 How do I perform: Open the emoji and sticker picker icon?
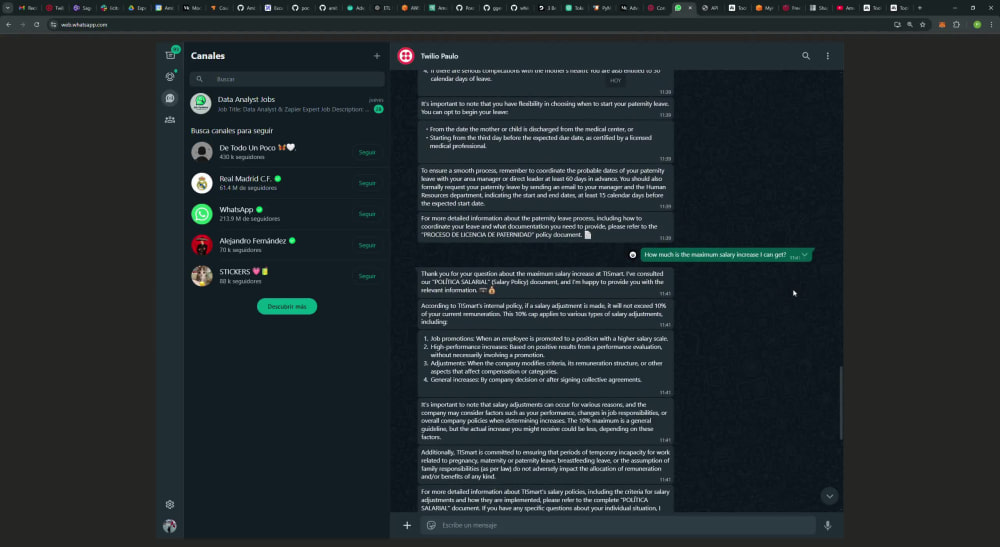431,525
